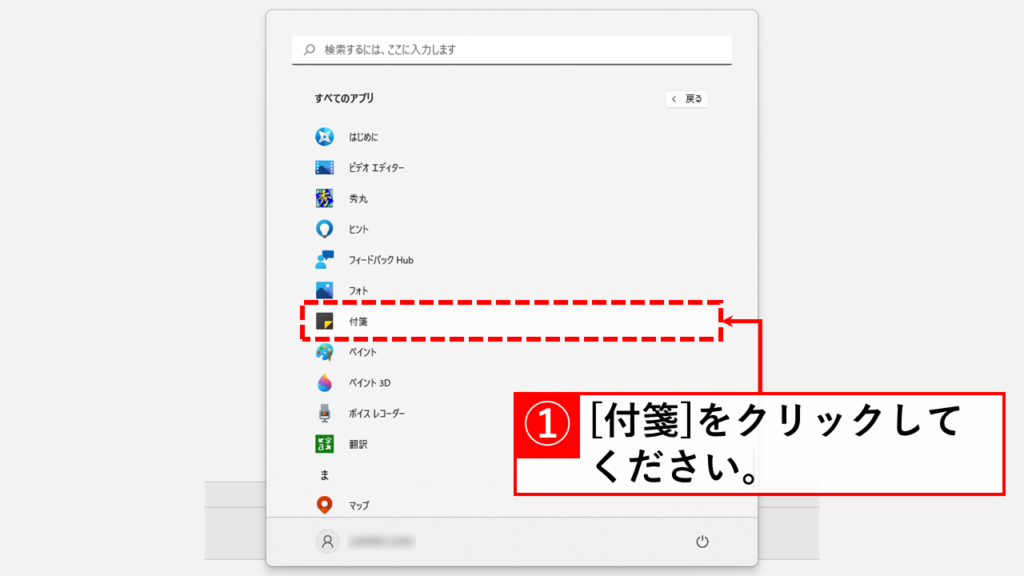This screenshot has height=576, width=1024.
Task: Launch ペイント 3D from the app list
Action: click(368, 383)
